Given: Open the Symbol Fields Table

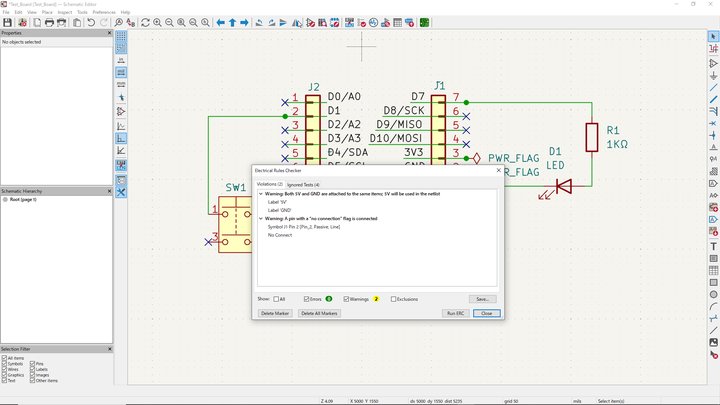Looking at the screenshot, I should (x=398, y=22).
